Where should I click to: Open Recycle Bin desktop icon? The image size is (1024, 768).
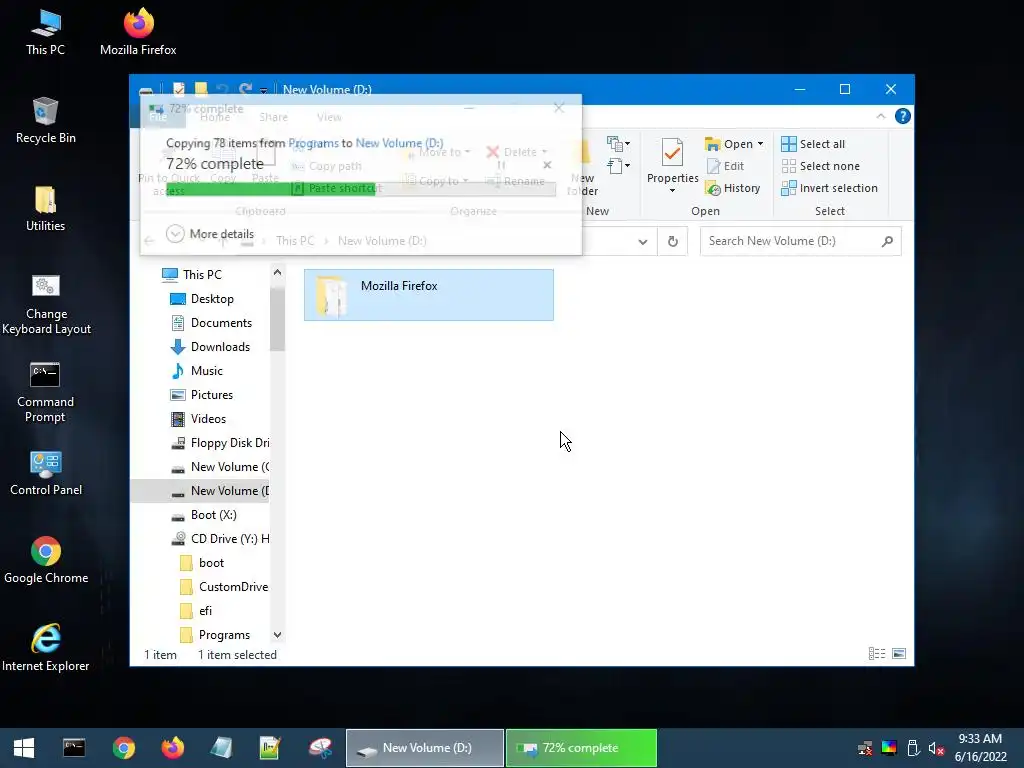click(46, 120)
